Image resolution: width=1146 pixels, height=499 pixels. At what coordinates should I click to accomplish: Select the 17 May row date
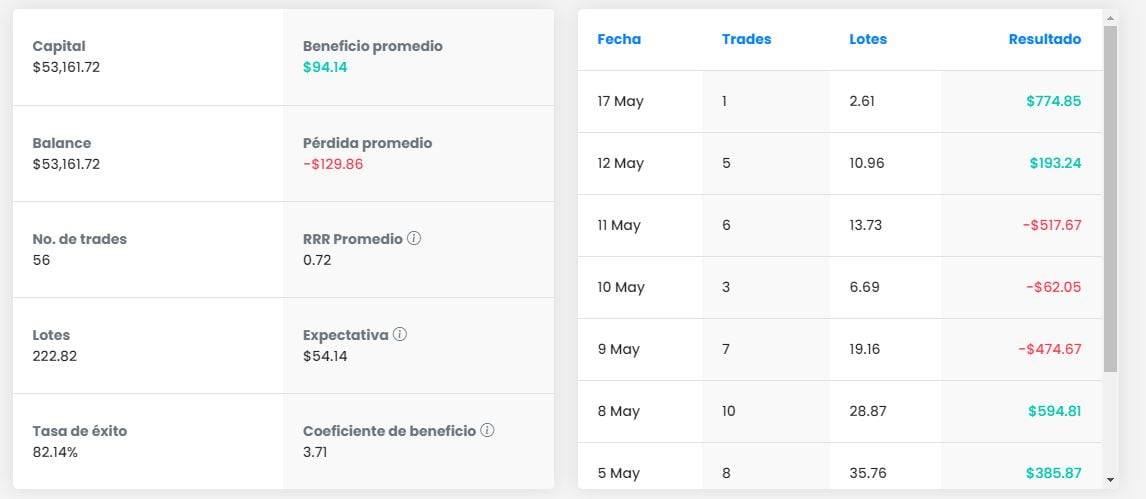(x=620, y=101)
